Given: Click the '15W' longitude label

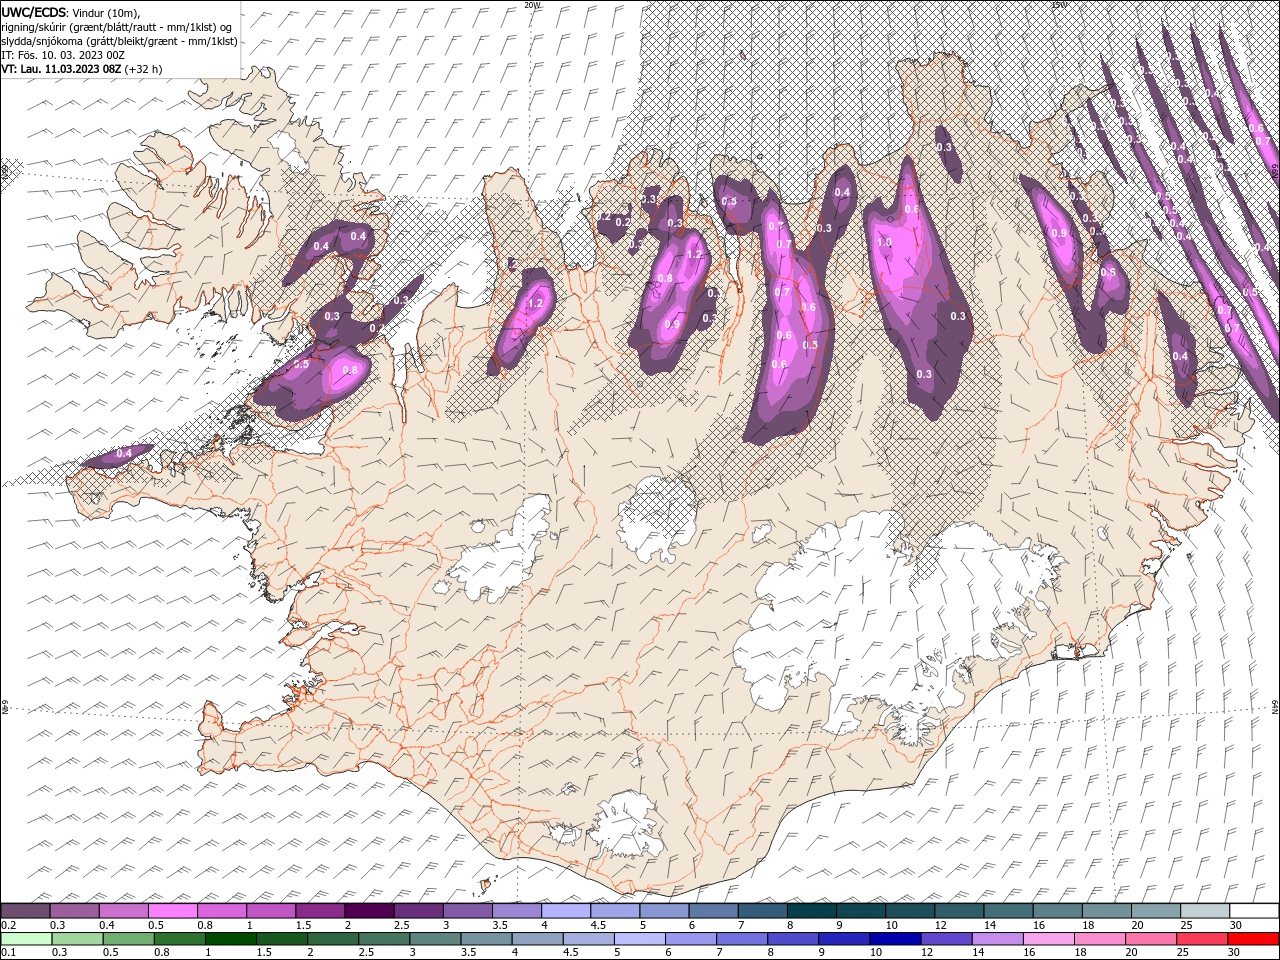Looking at the screenshot, I should 1058,5.
